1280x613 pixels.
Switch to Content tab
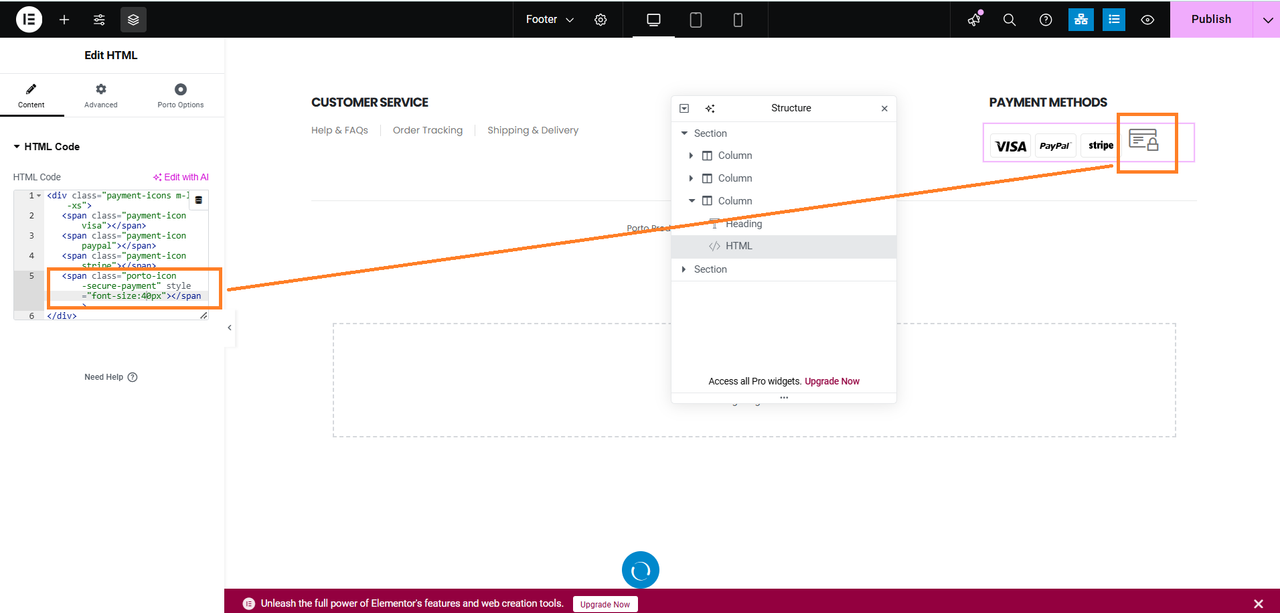pos(31,96)
